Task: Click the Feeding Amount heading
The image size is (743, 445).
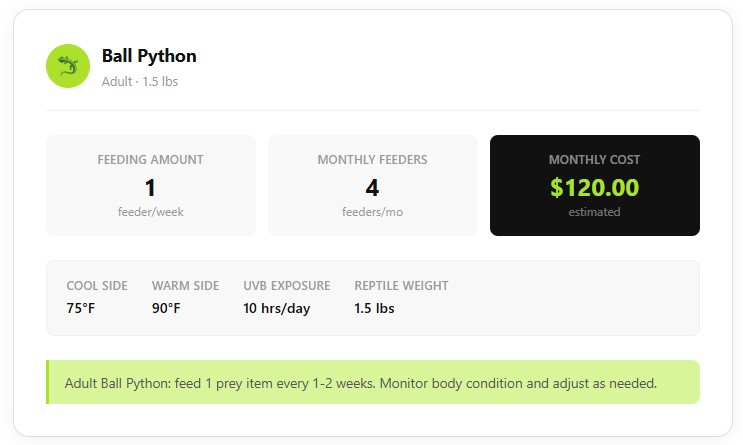Action: tap(150, 159)
